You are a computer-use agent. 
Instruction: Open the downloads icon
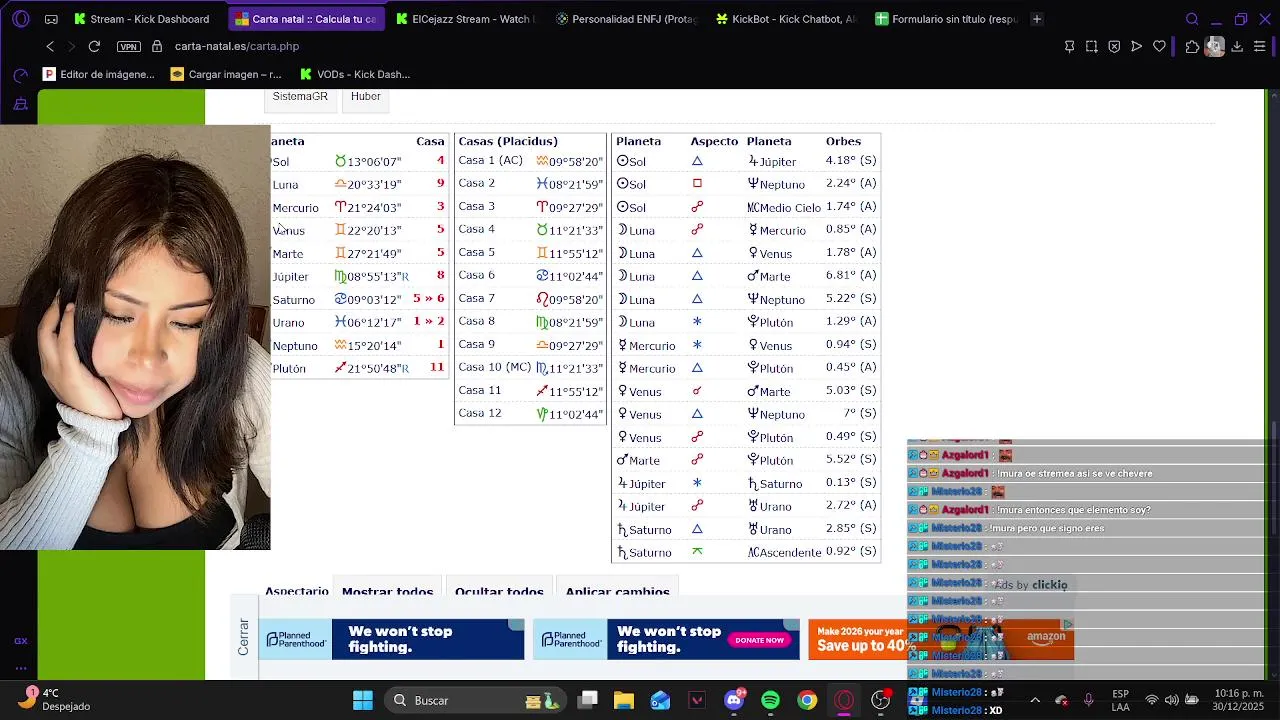coord(1237,46)
